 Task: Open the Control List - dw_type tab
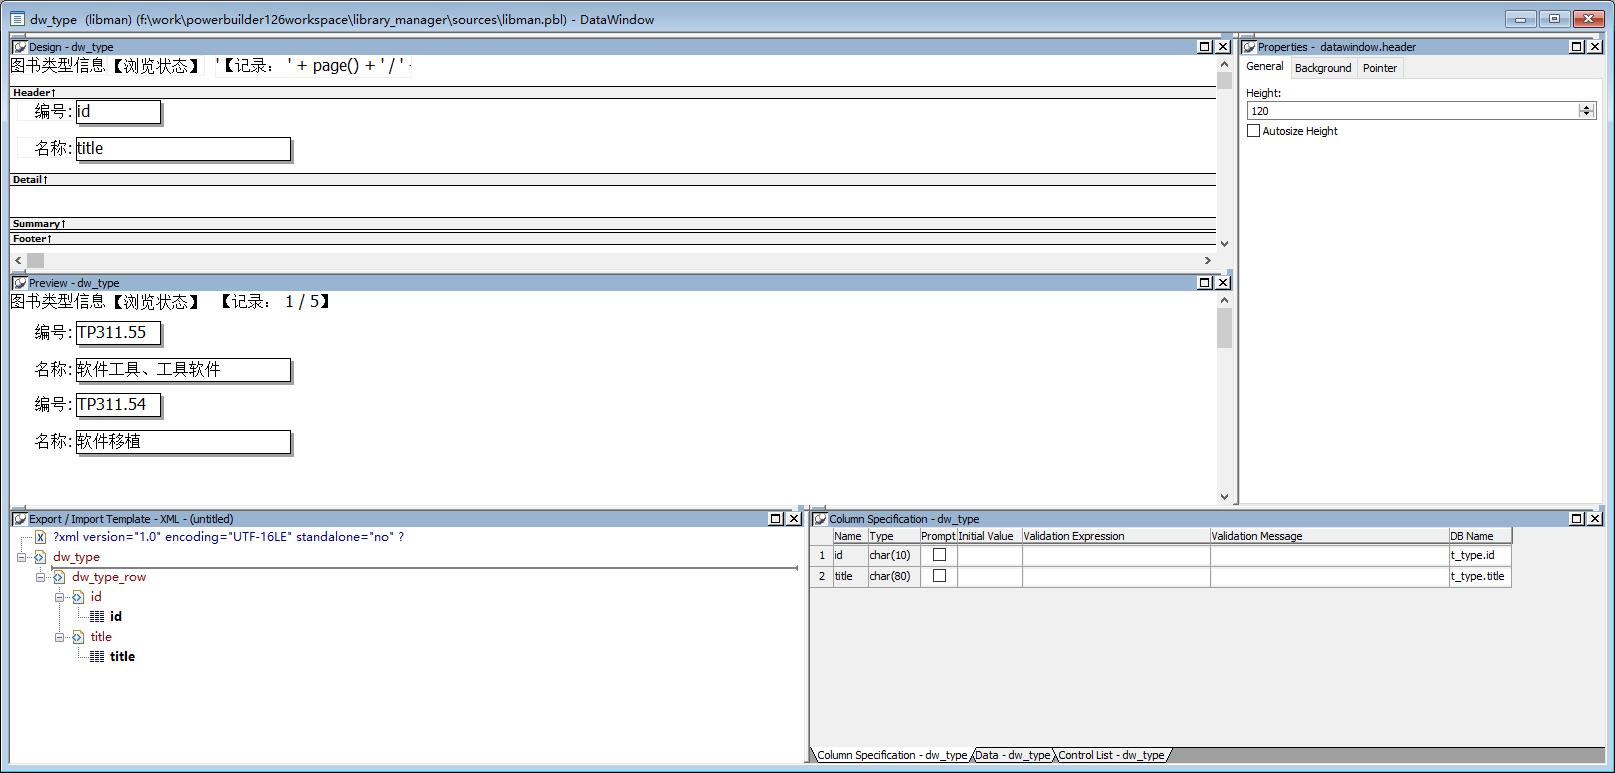tap(1111, 755)
